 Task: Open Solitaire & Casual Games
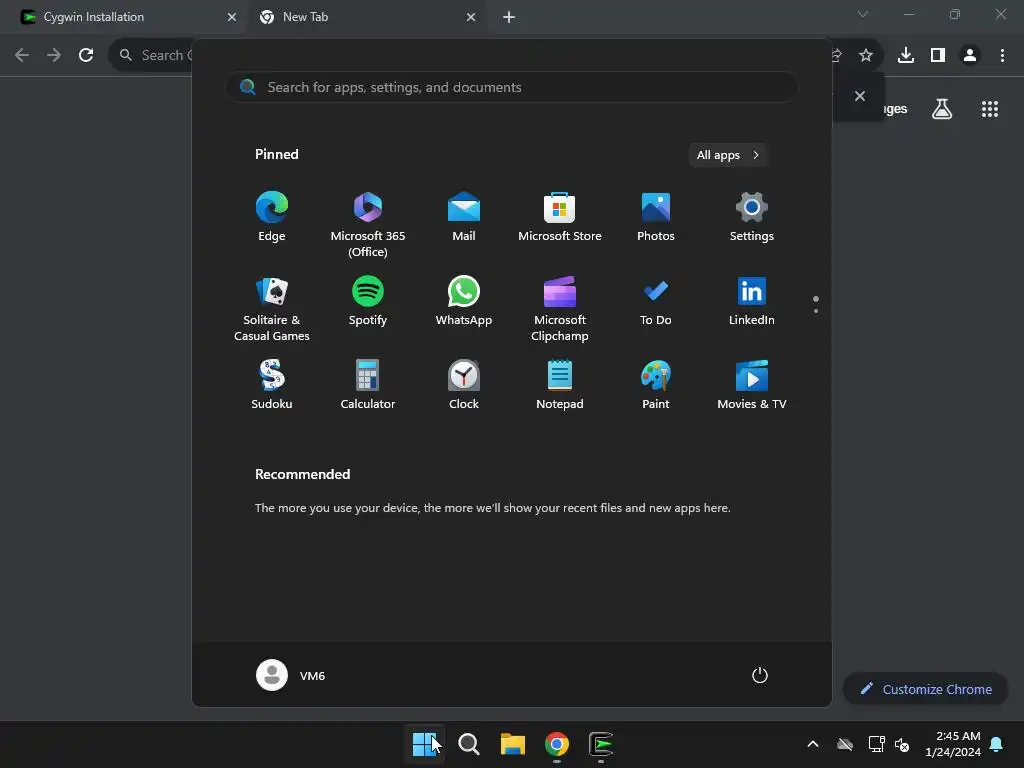pos(272,308)
